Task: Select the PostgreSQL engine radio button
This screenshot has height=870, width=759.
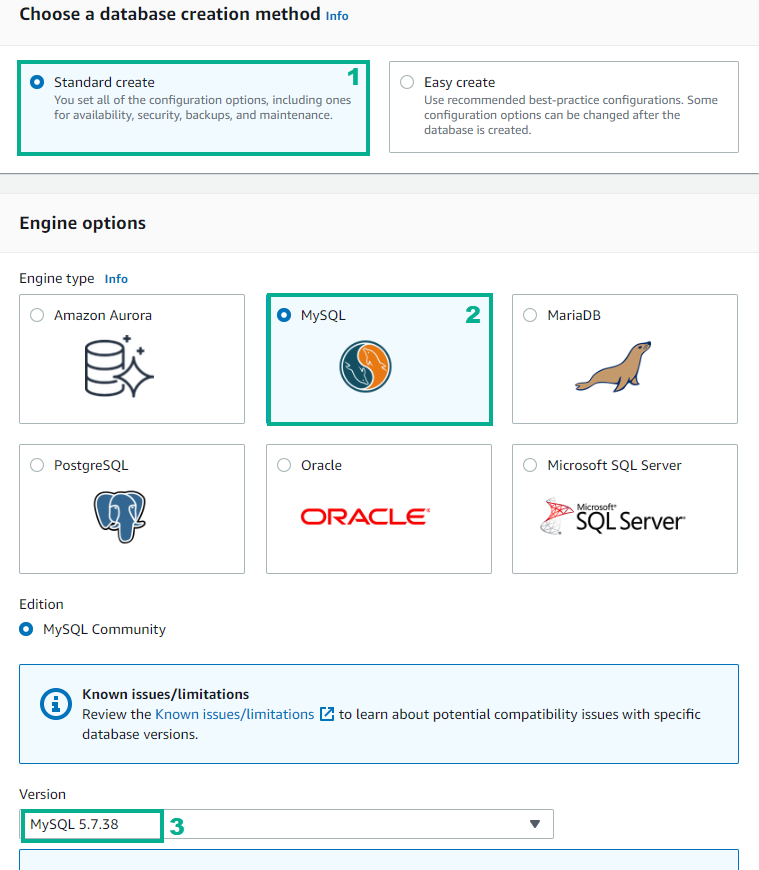Action: 37,465
